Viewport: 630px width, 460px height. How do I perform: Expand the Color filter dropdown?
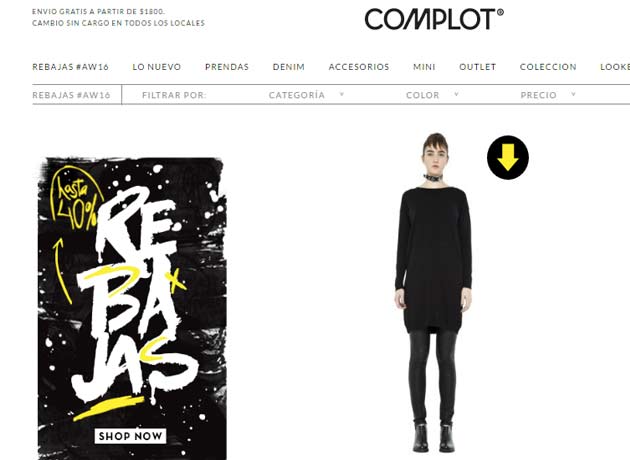click(432, 95)
